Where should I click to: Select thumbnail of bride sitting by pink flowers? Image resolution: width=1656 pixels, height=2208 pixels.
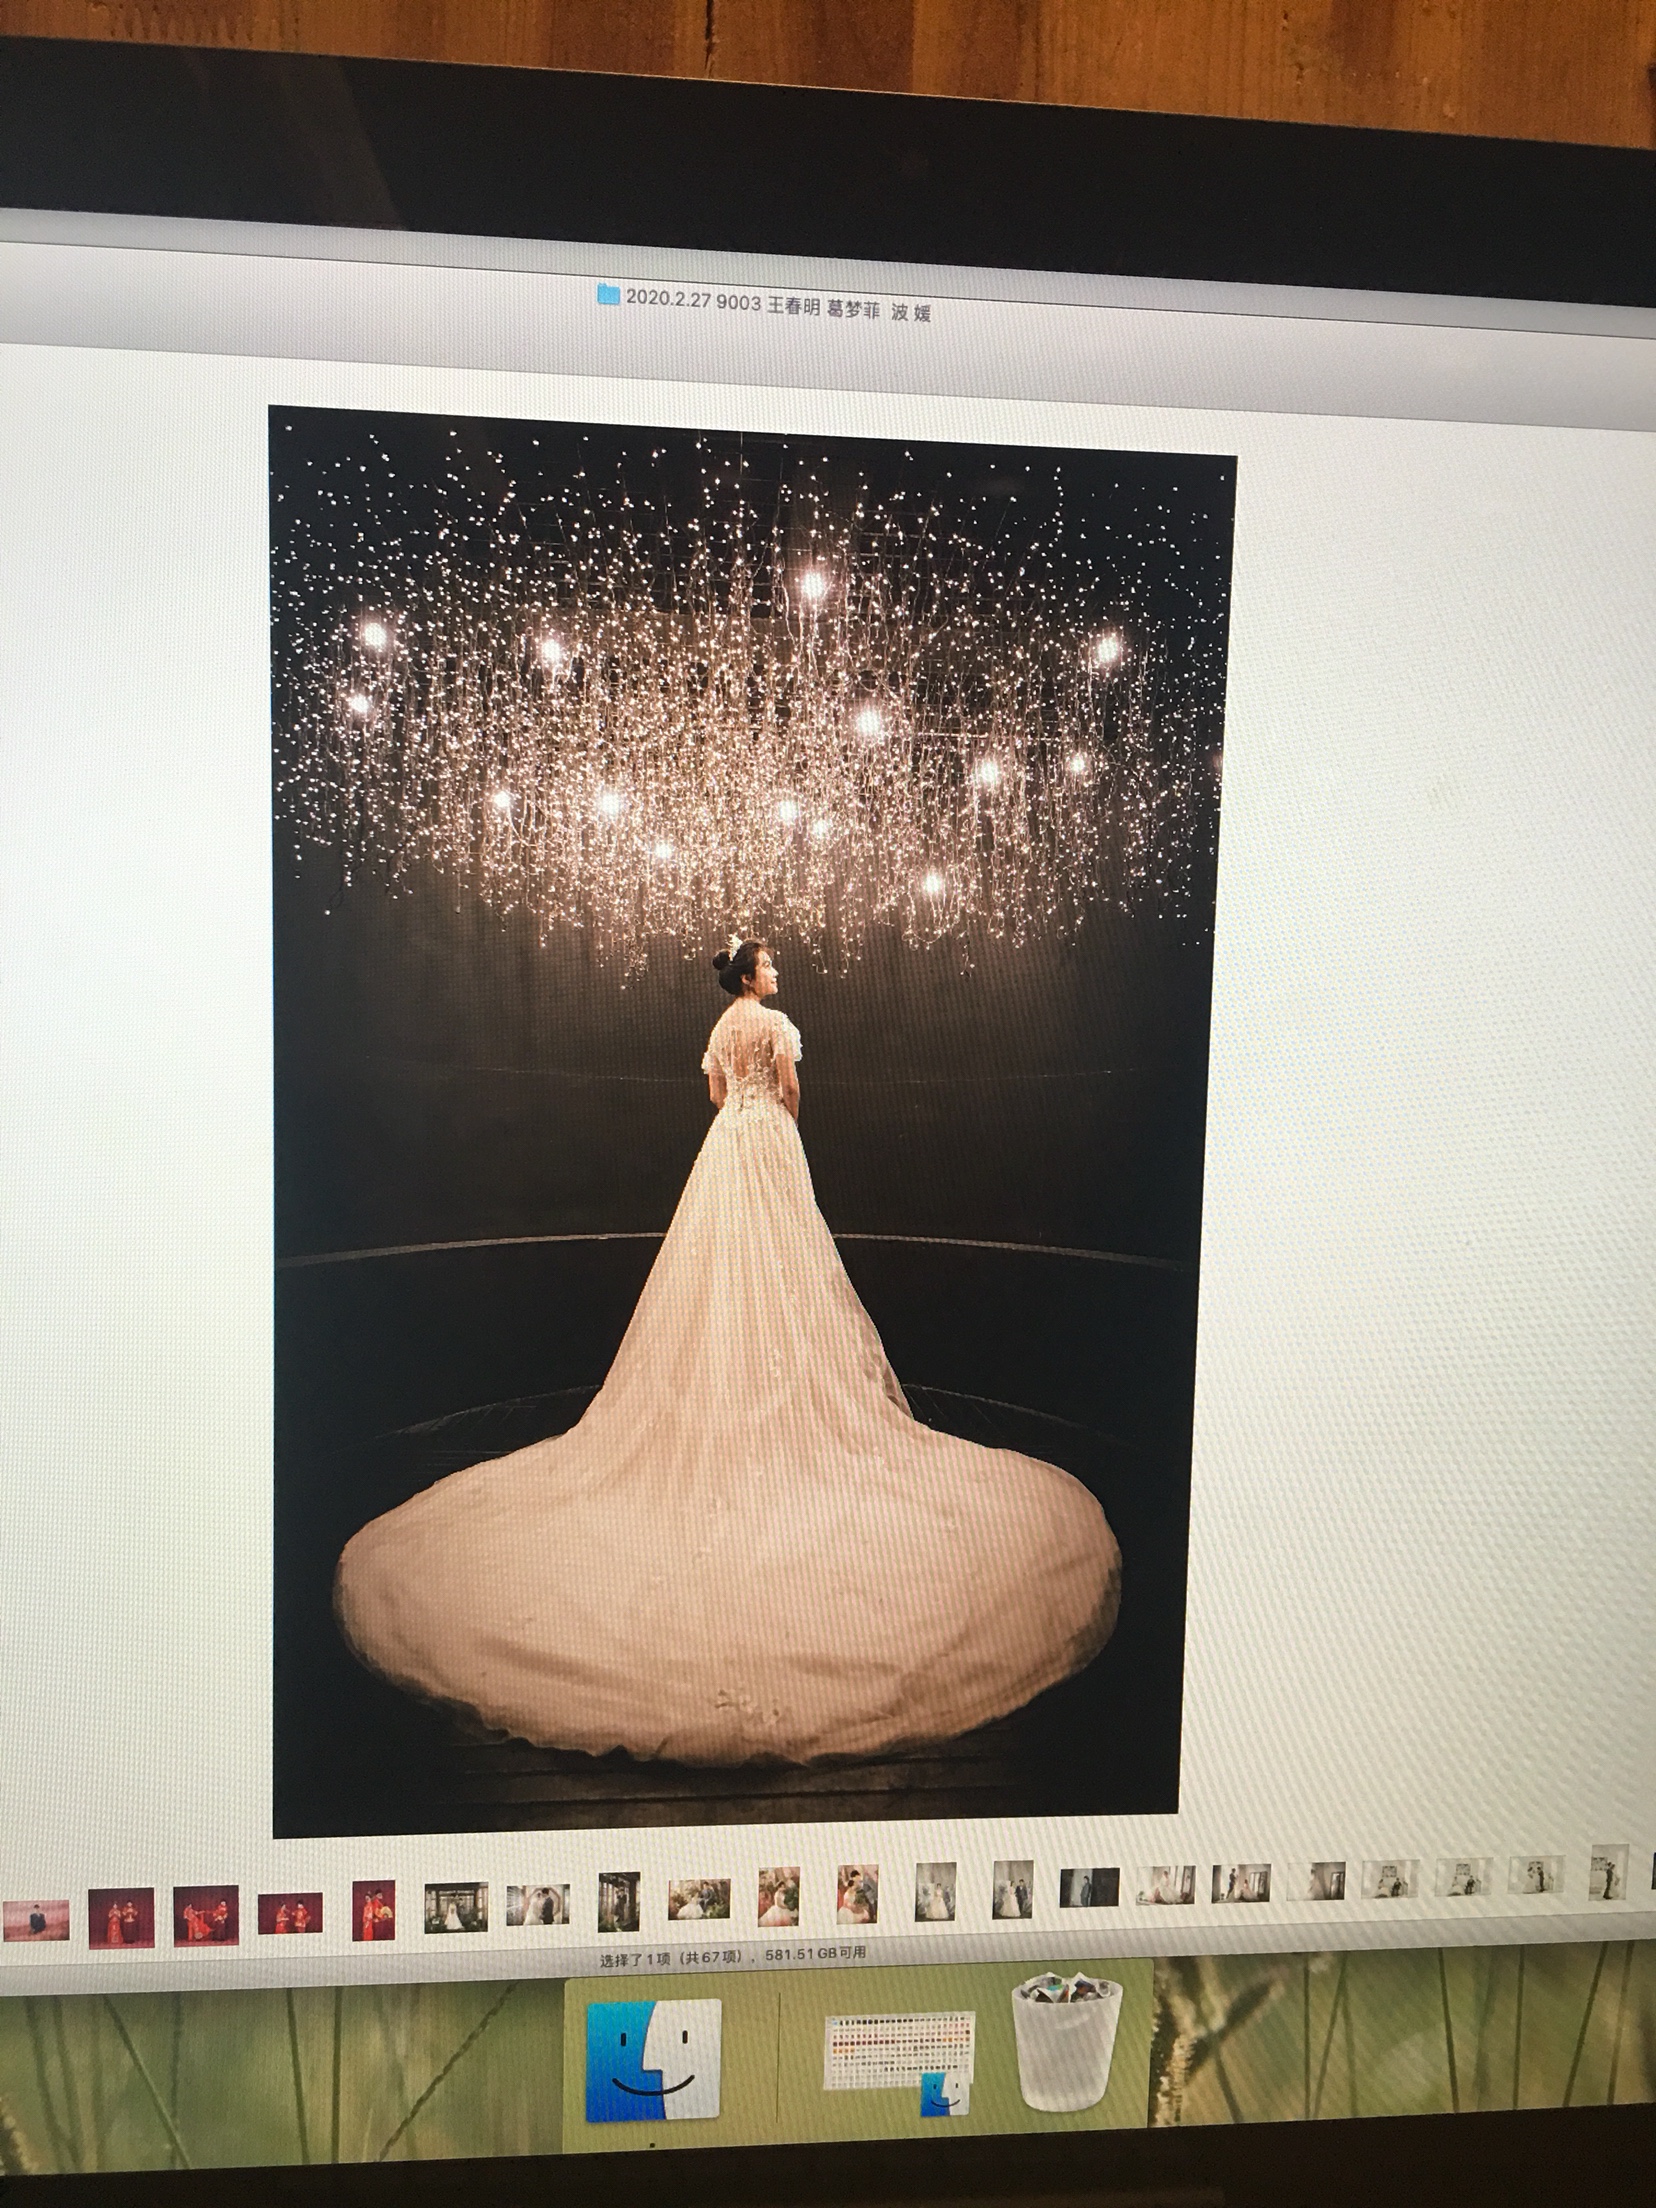tap(777, 1897)
